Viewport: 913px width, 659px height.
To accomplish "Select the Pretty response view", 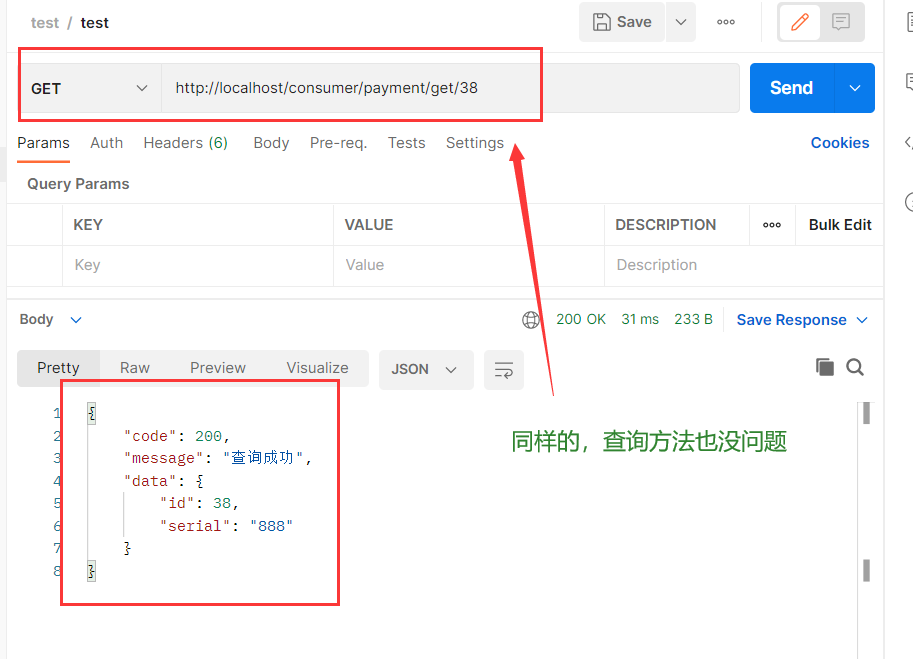I will pos(58,368).
